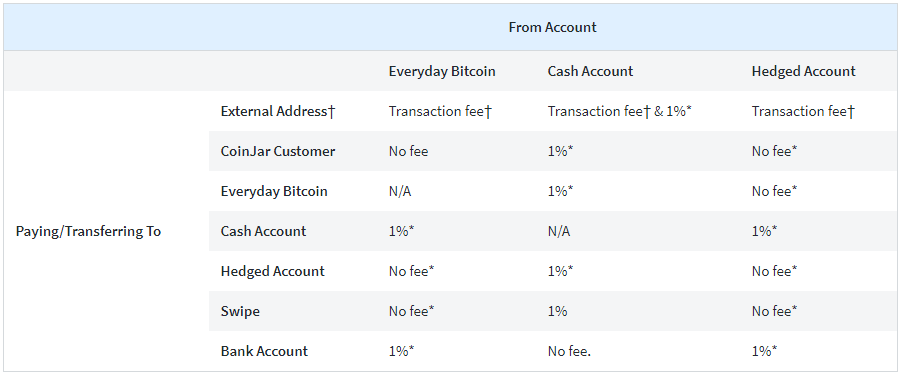Click the N/A cell in Cash Account row
This screenshot has height=374, width=900.
point(559,231)
